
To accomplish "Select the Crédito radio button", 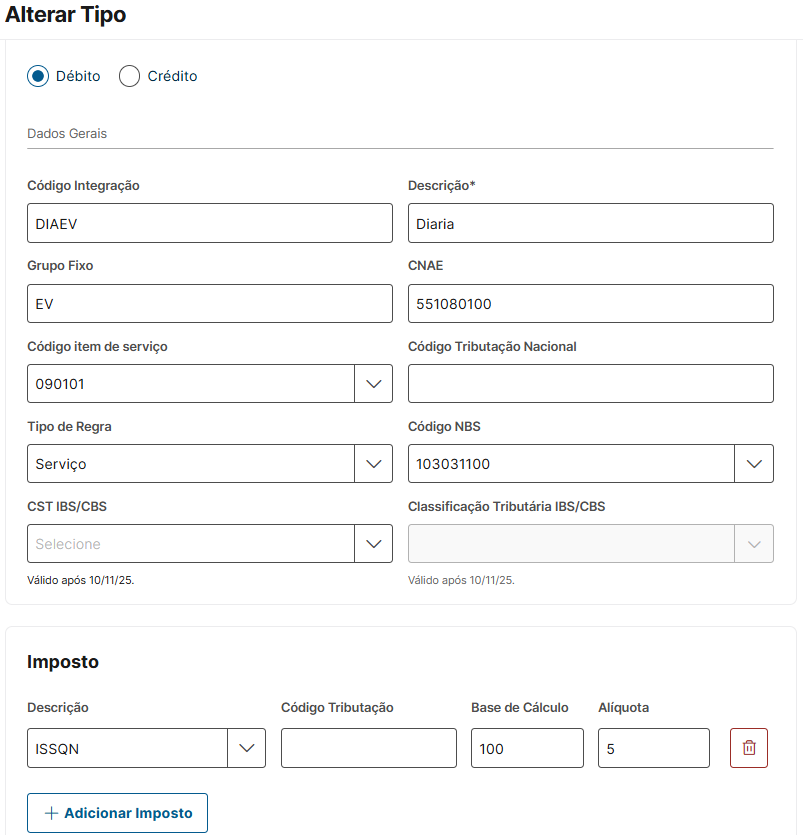I will (x=129, y=76).
